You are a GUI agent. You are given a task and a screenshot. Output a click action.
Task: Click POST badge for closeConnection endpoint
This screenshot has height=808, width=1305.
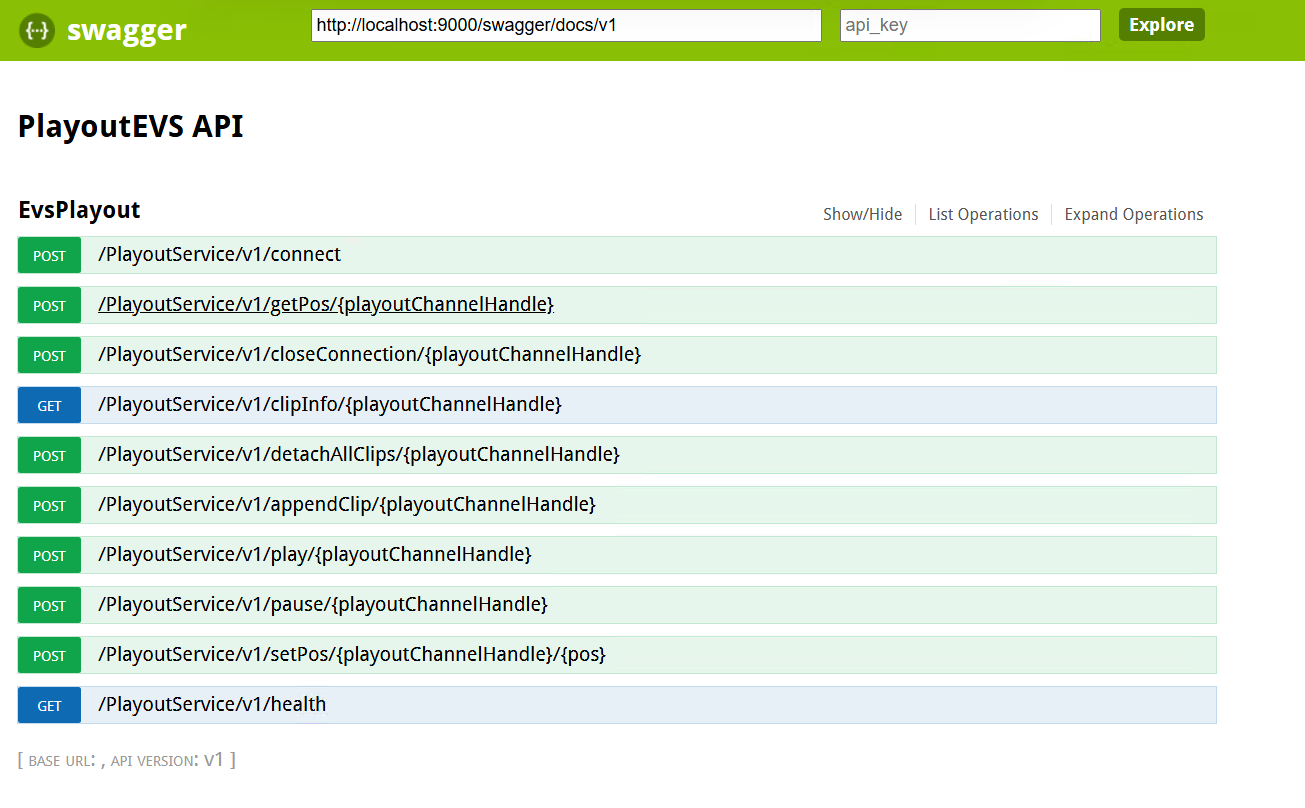coord(49,355)
